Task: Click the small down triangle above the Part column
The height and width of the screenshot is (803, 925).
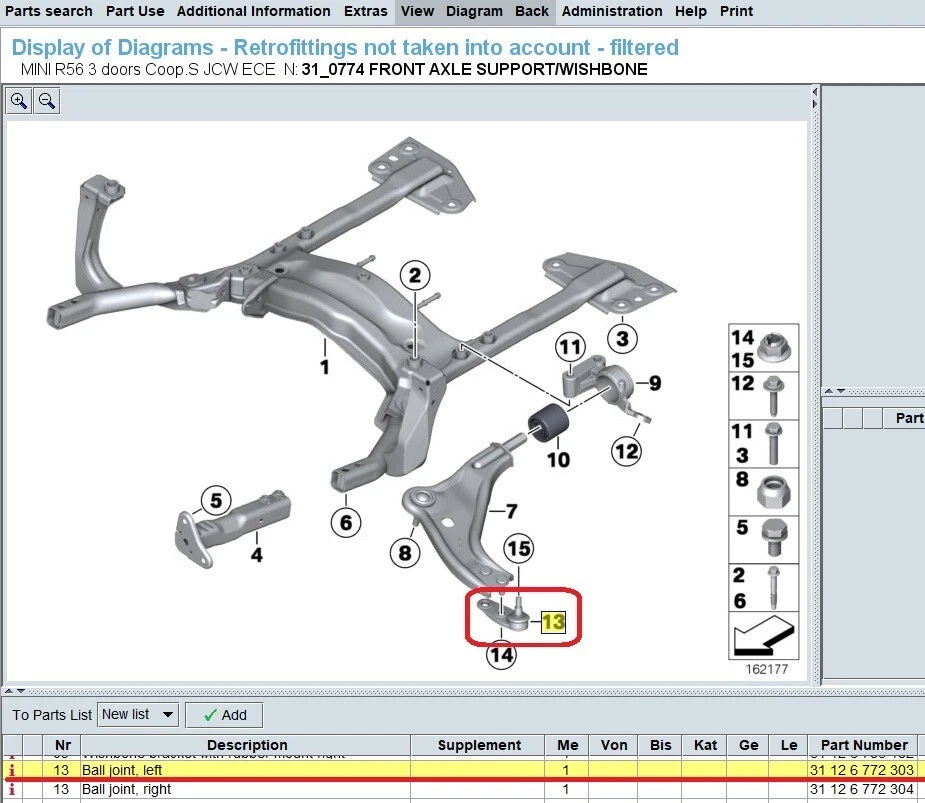Action: point(839,390)
